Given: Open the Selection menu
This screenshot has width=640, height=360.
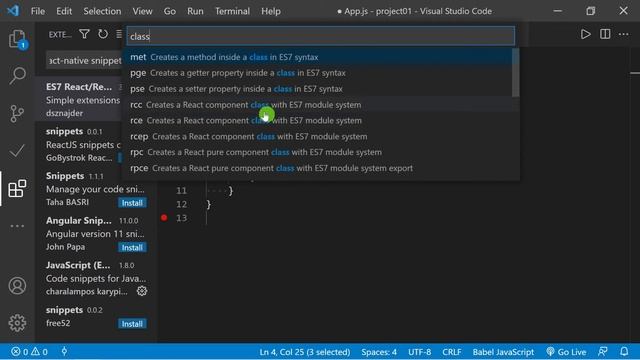Looking at the screenshot, I should (102, 11).
